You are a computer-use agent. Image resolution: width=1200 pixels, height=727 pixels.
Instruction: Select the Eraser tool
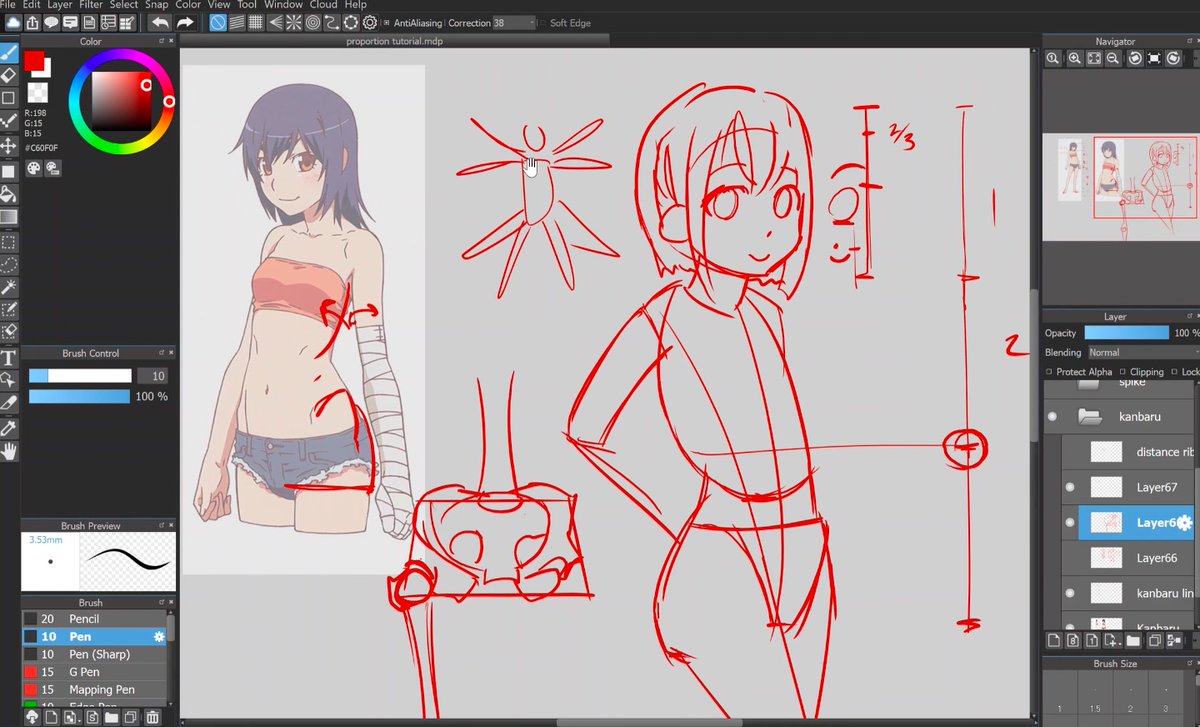pyautogui.click(x=8, y=75)
